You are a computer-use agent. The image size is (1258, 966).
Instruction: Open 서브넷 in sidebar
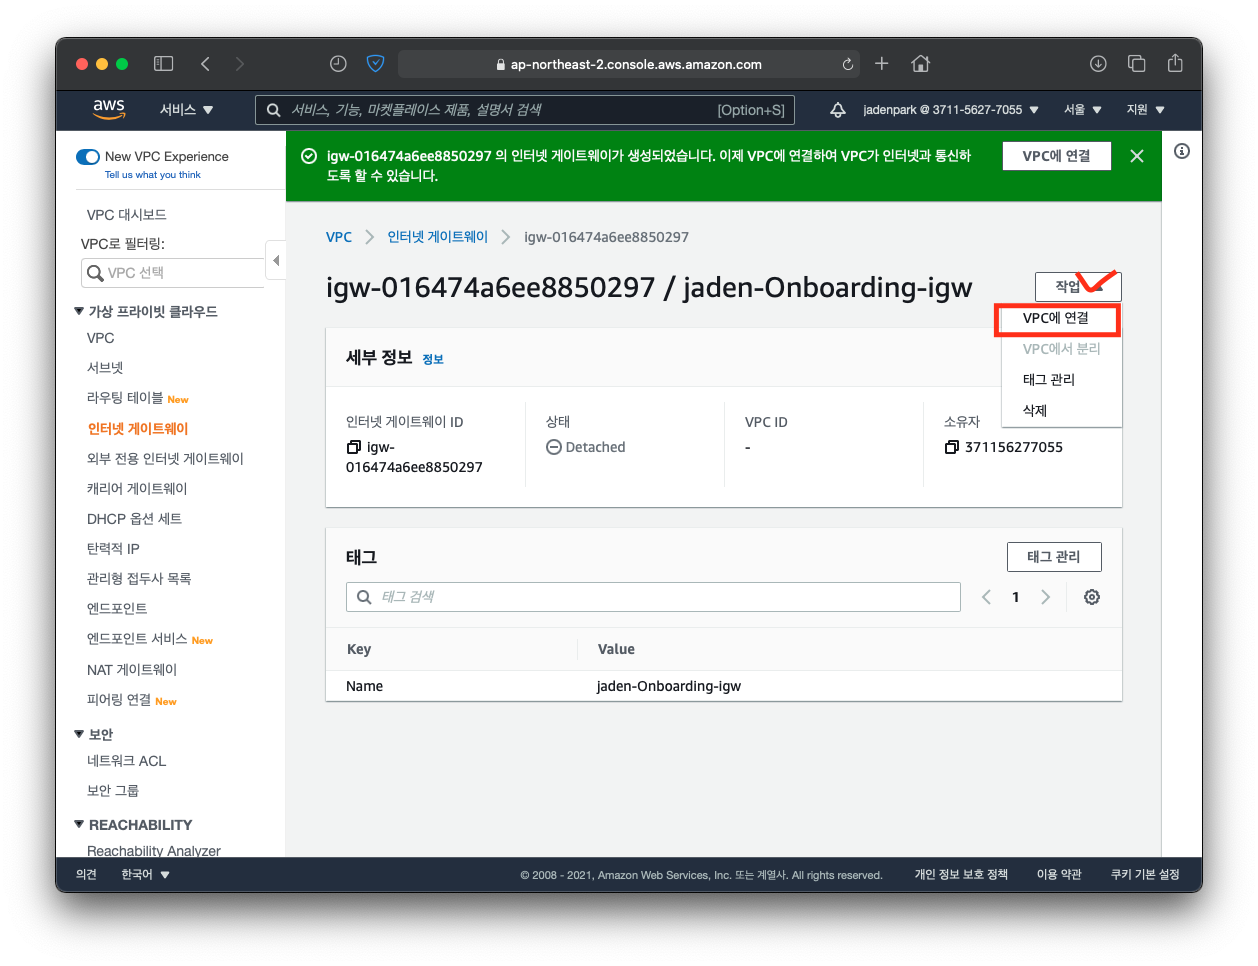(x=105, y=367)
